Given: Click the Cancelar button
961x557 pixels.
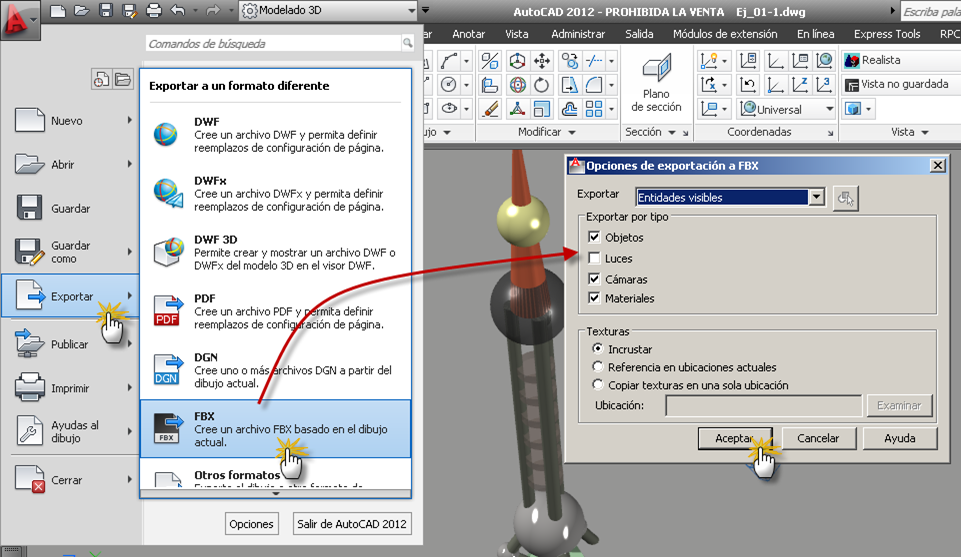Looking at the screenshot, I should click(818, 438).
